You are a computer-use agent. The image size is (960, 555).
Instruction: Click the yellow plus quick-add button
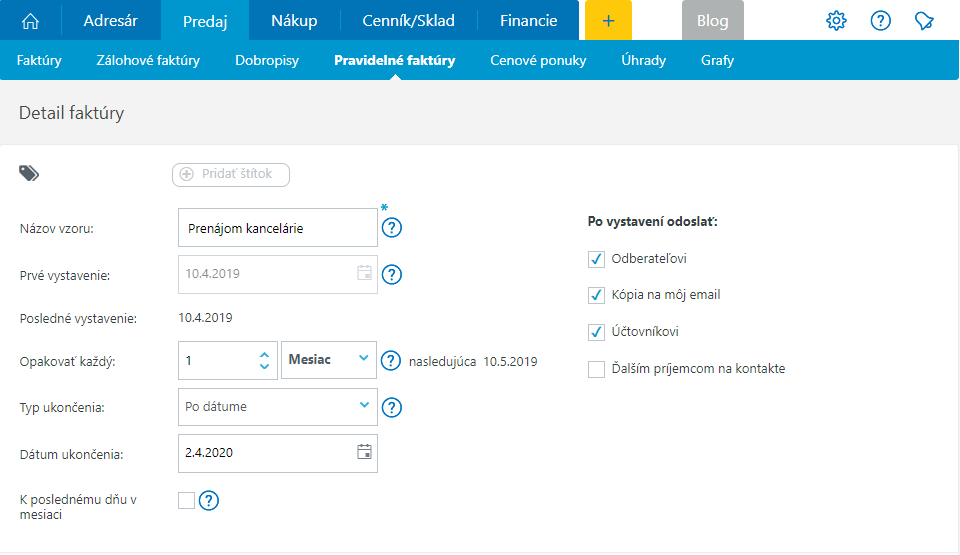click(608, 21)
